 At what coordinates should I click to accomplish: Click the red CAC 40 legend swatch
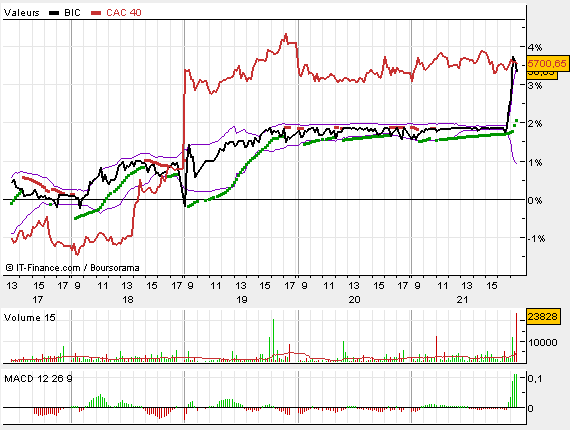[96, 13]
